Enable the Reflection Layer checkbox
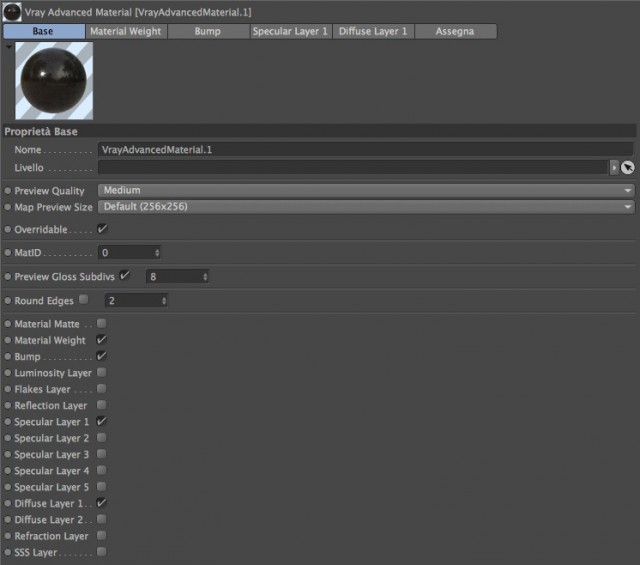This screenshot has width=640, height=565. [x=102, y=405]
